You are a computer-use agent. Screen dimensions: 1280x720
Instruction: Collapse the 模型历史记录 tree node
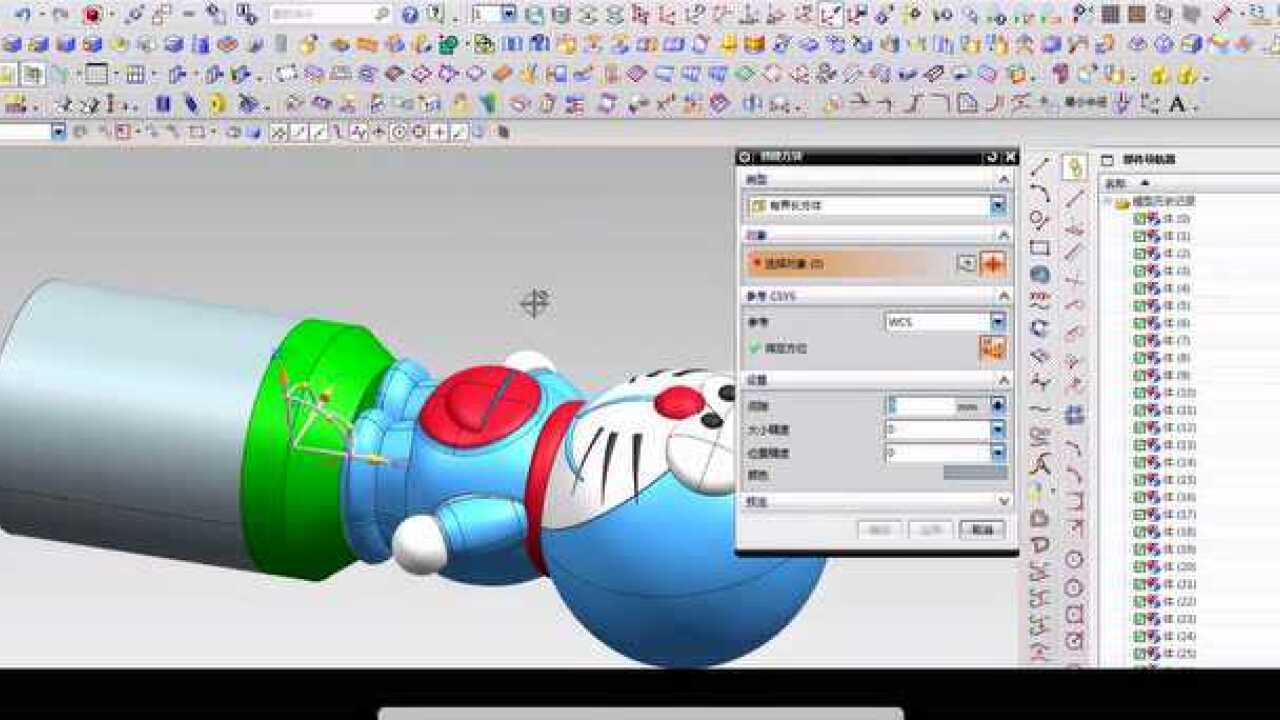point(1108,201)
